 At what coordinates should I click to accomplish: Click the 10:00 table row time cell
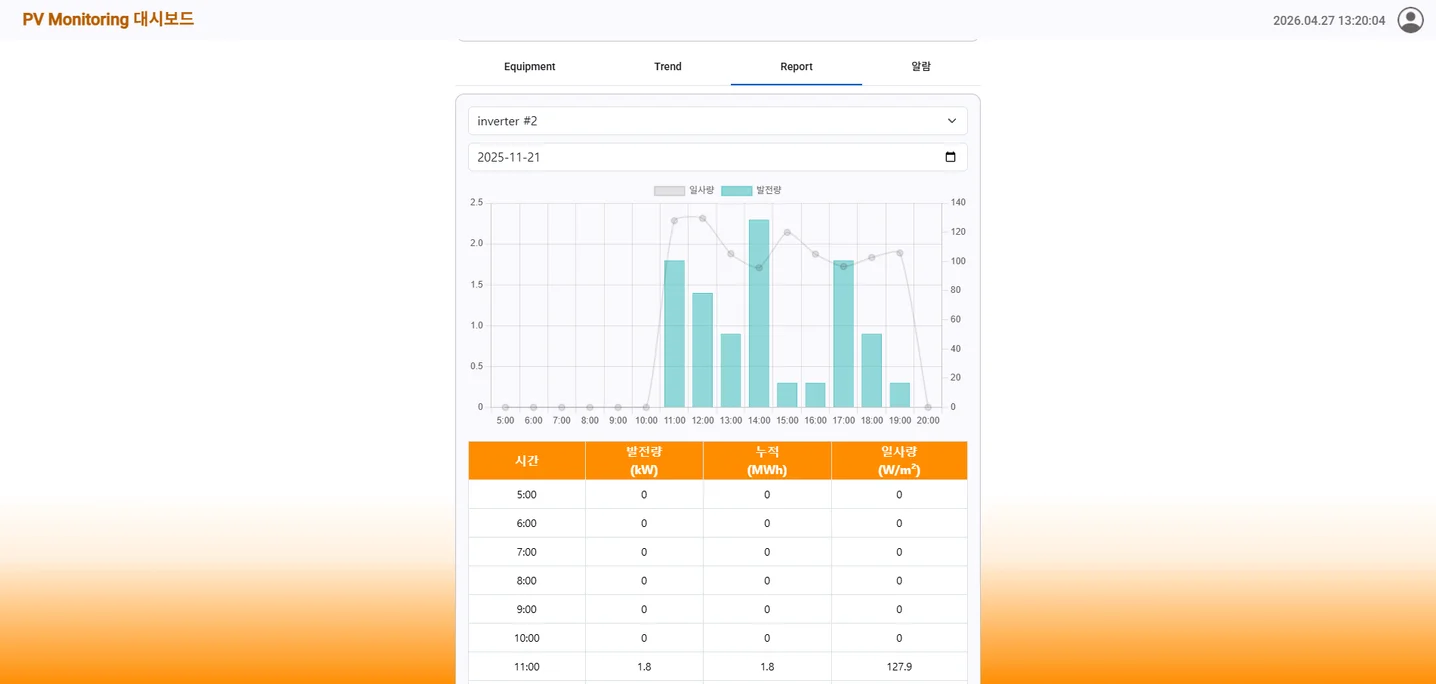[x=527, y=638]
